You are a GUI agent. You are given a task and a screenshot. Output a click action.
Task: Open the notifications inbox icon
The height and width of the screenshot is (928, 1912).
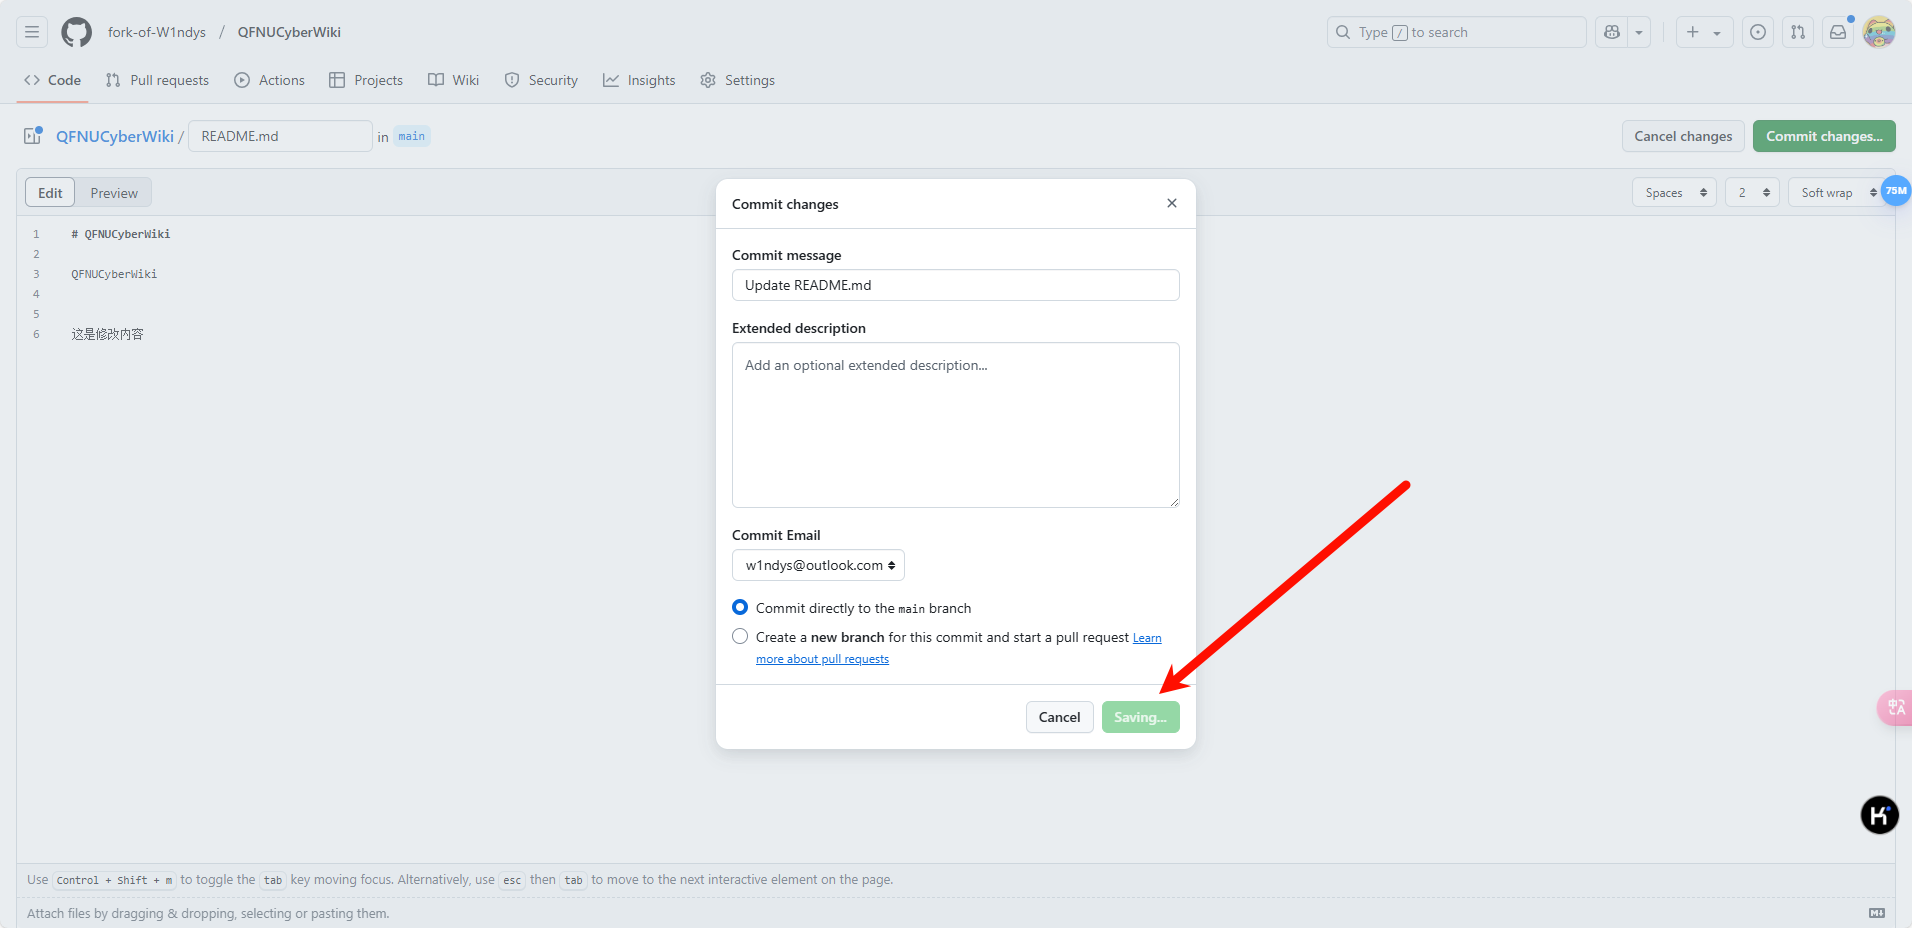[x=1838, y=32]
